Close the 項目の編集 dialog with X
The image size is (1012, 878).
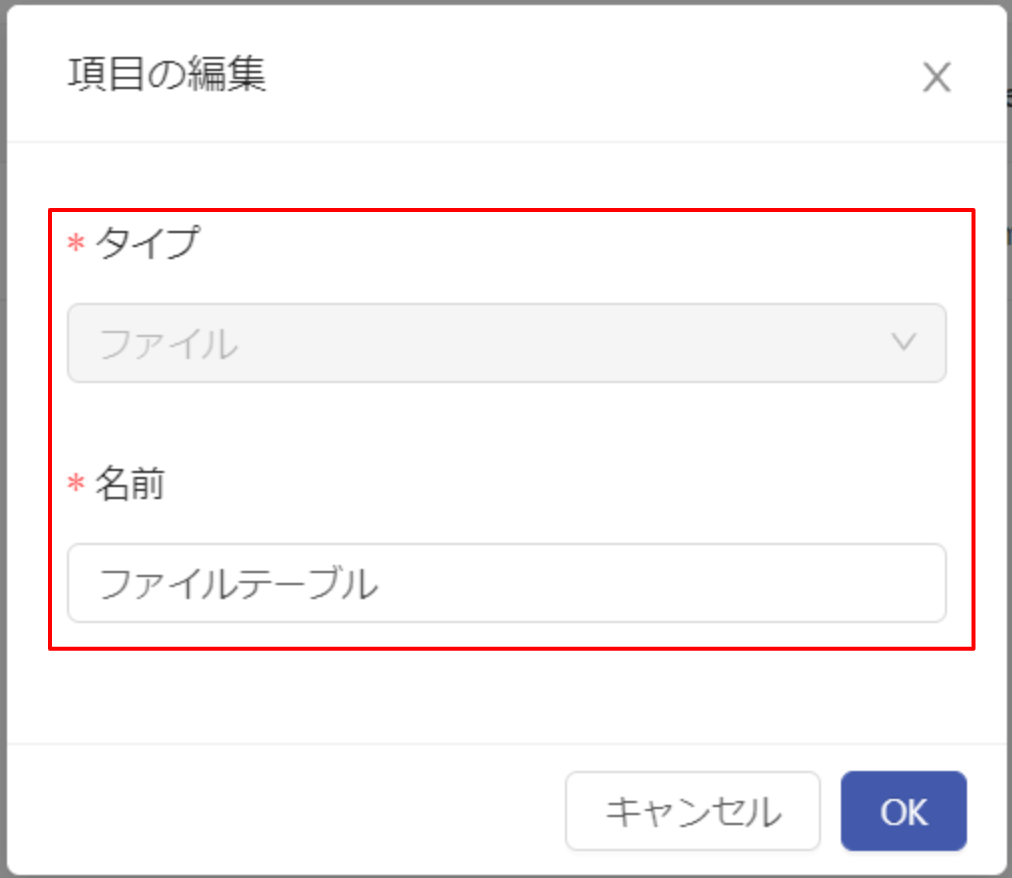point(936,77)
